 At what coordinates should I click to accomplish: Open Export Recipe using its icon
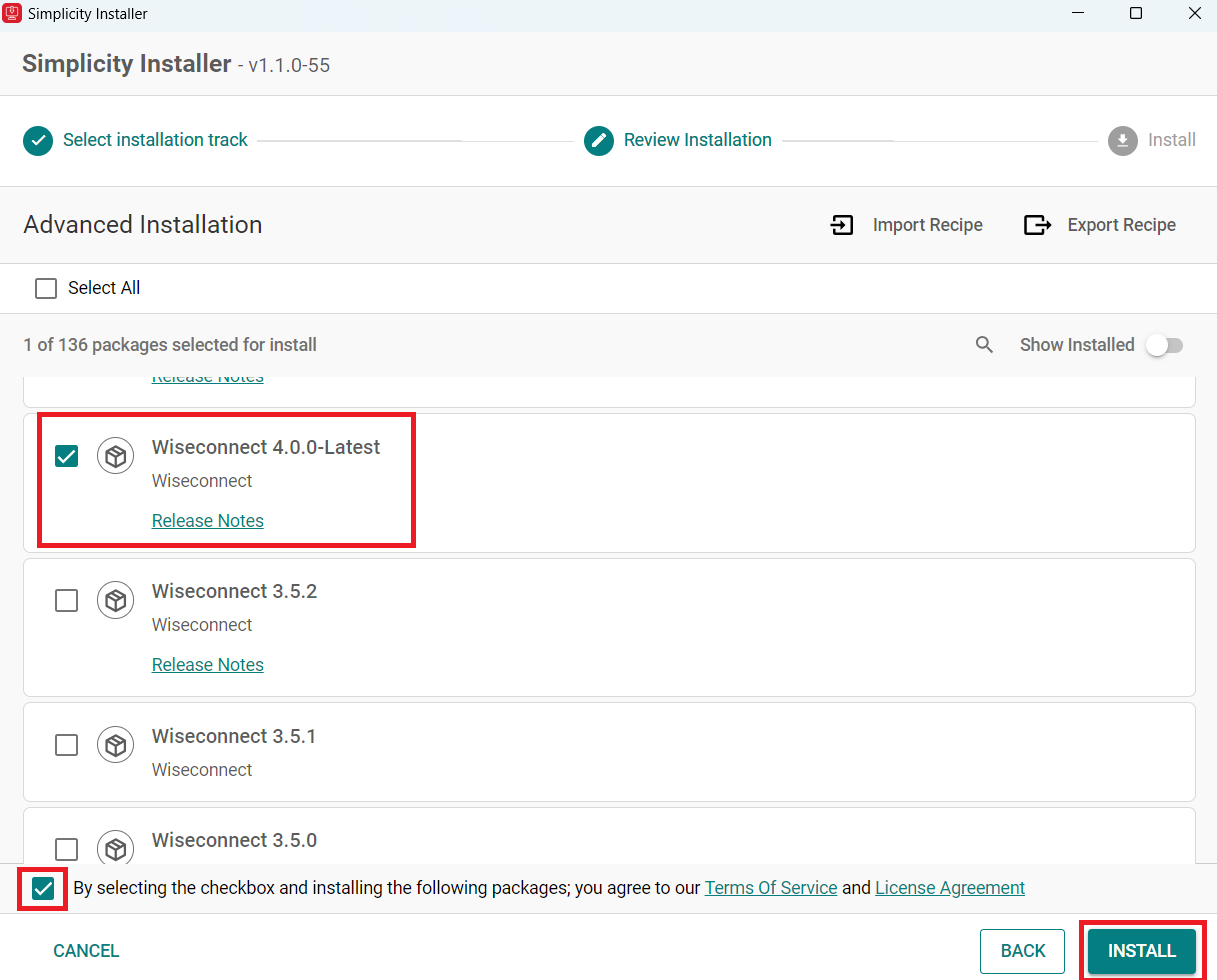point(1036,225)
